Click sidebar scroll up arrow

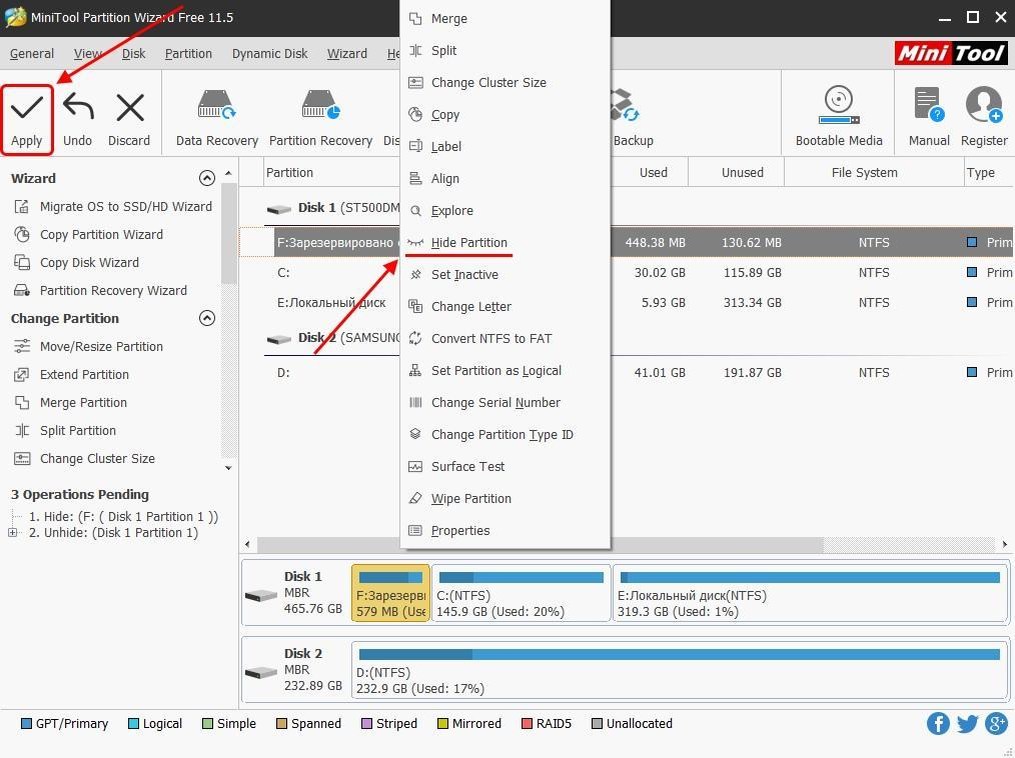coord(228,173)
